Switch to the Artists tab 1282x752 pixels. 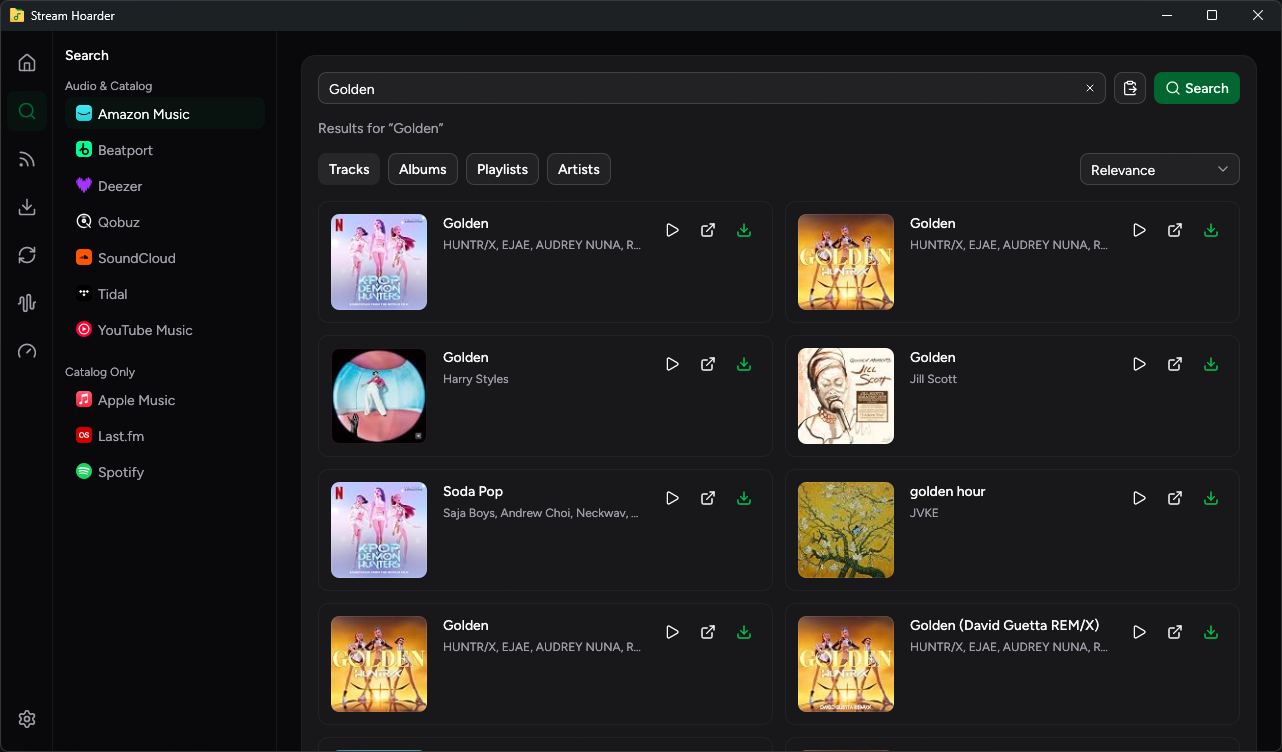(579, 169)
